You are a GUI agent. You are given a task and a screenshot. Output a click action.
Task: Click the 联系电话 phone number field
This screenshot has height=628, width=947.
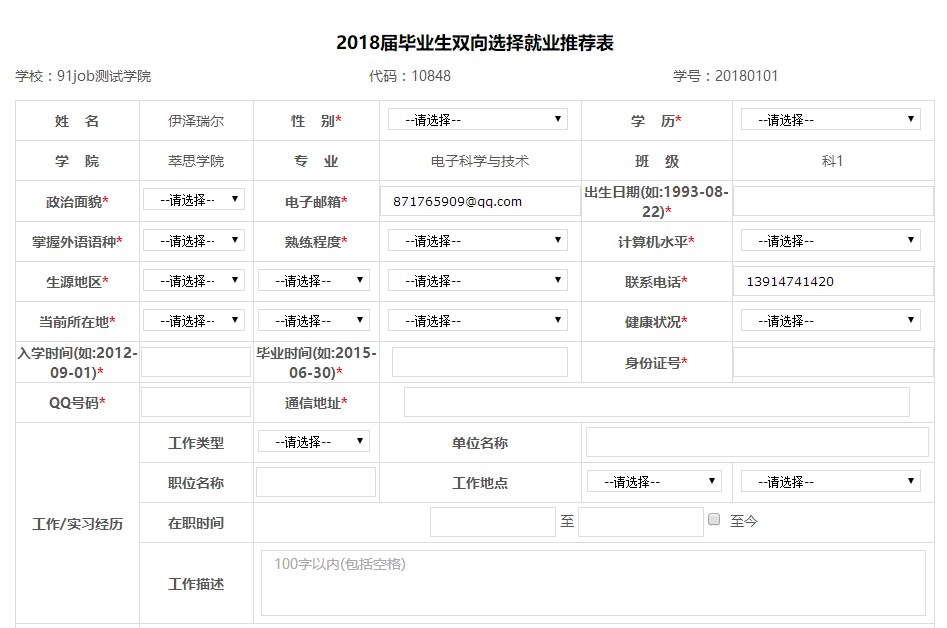833,281
